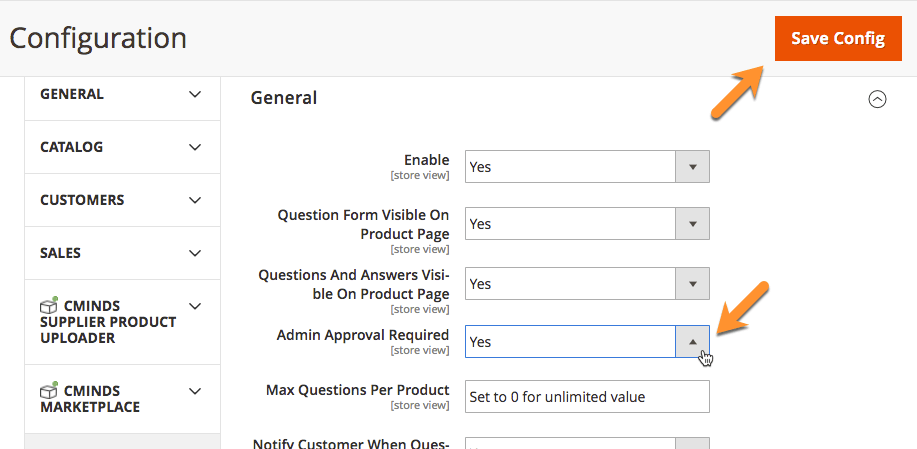Click the Enable dropdown arrow button
The image size is (917, 449).
coord(692,167)
